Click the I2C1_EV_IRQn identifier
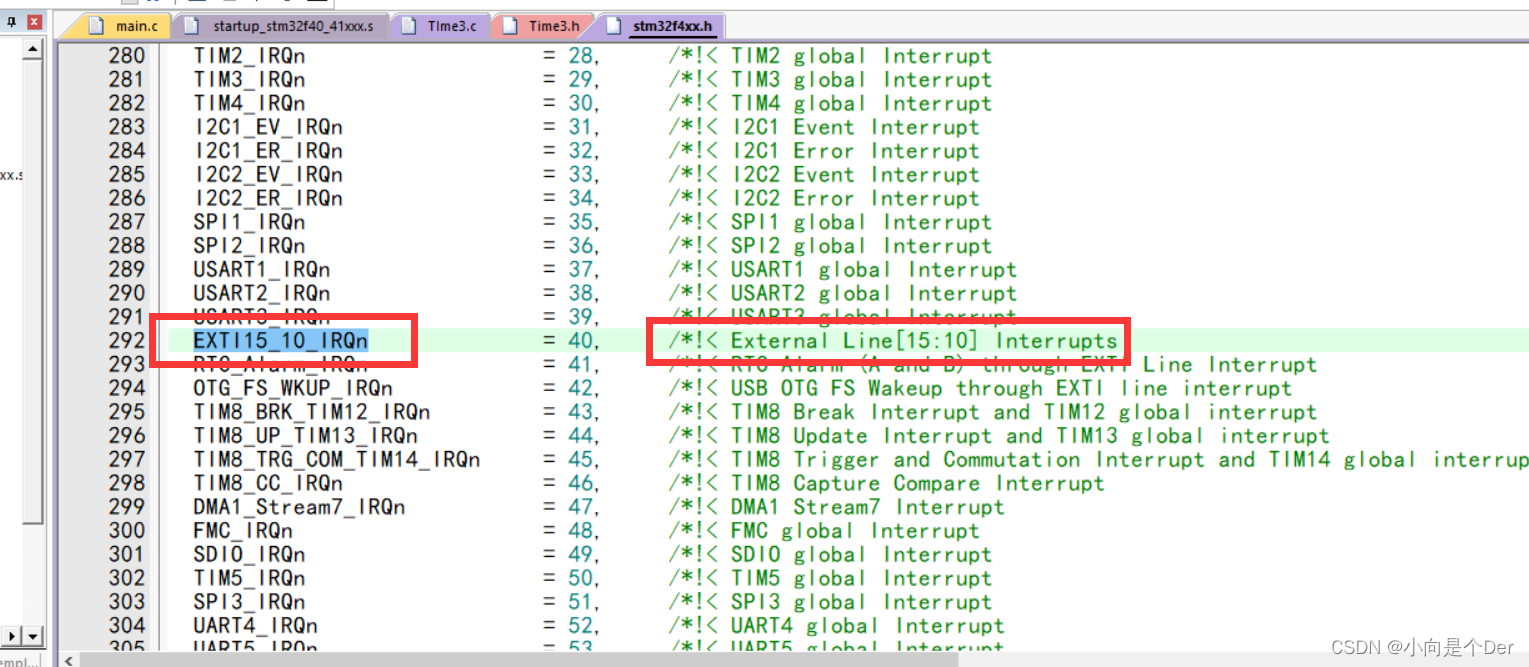The width and height of the screenshot is (1529, 667). point(268,127)
